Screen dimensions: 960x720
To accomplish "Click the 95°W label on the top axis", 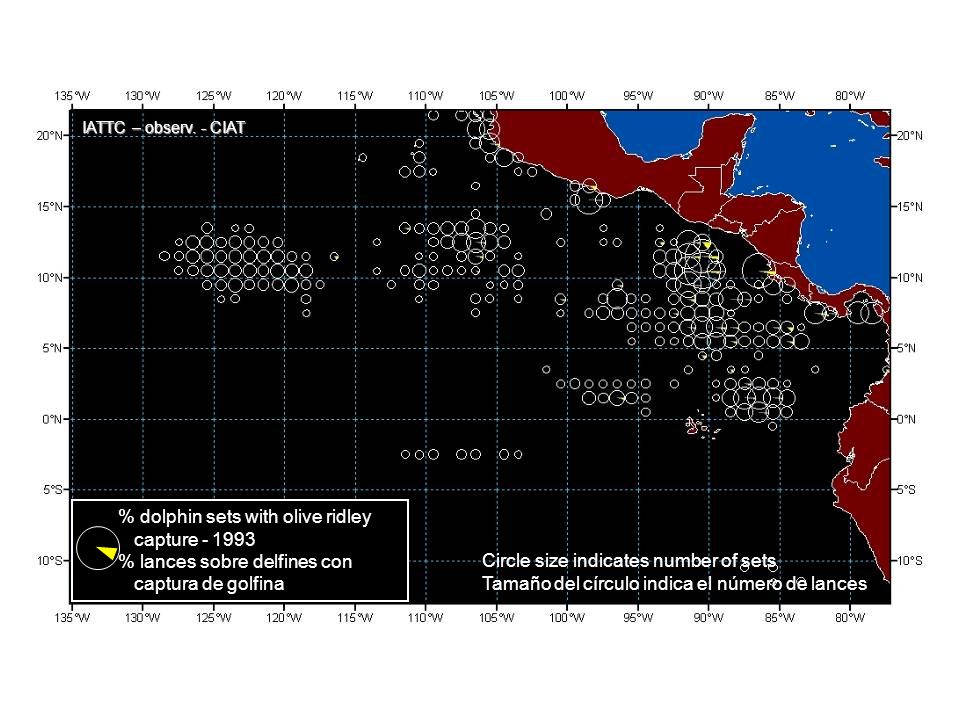I will coord(638,96).
